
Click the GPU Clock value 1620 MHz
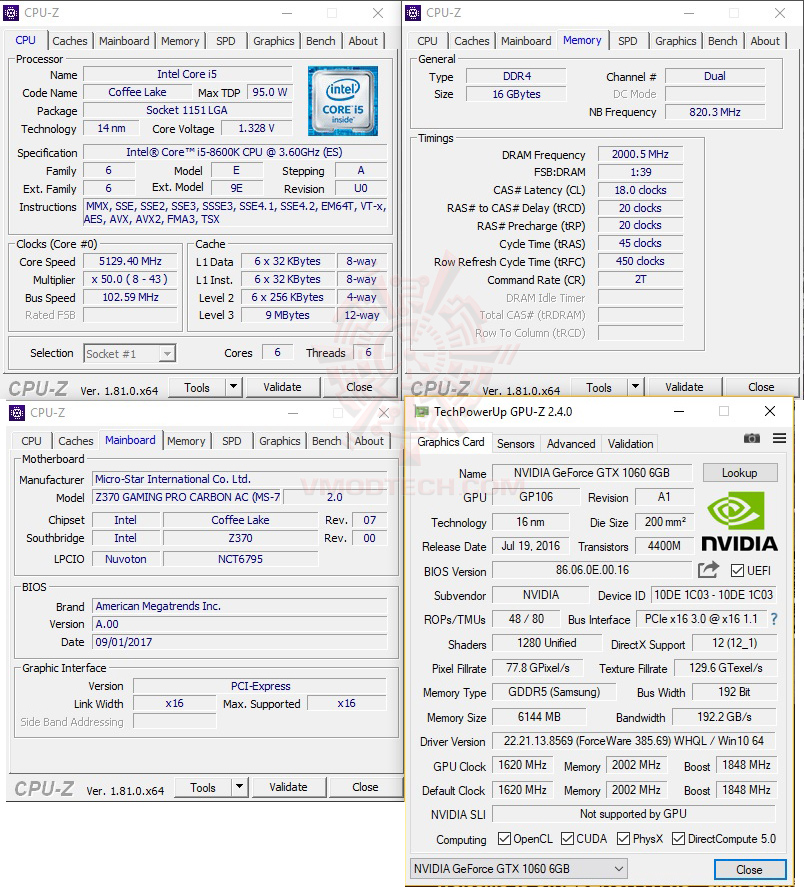pos(522,765)
